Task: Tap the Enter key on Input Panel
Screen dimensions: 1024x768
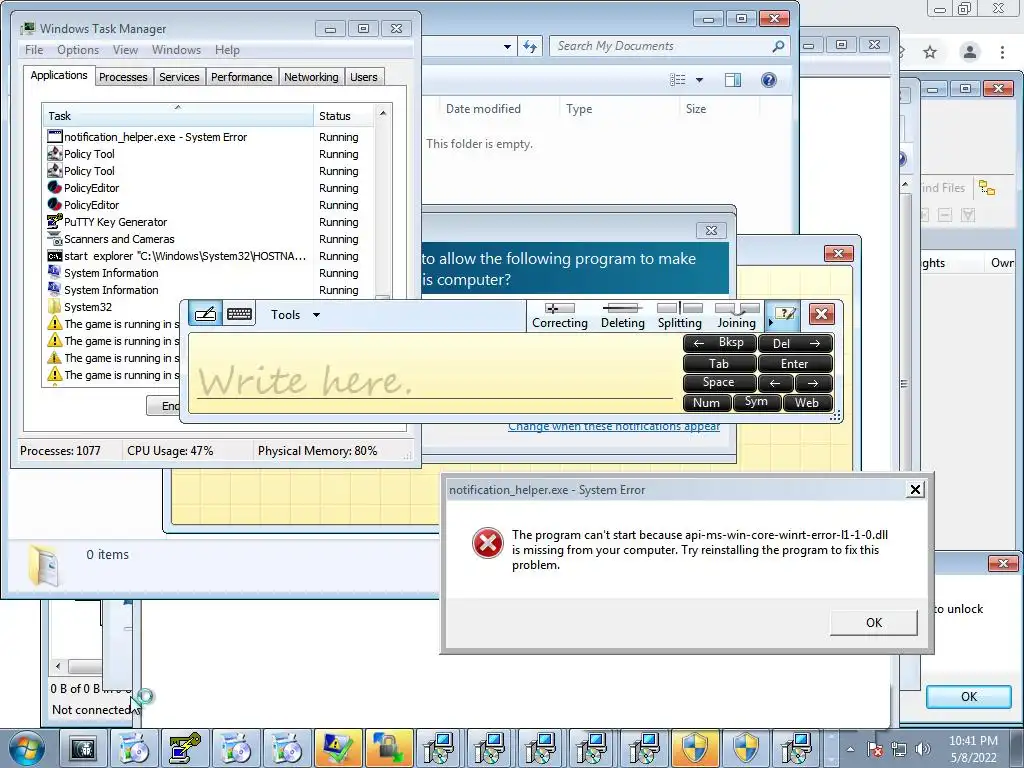Action: click(795, 364)
